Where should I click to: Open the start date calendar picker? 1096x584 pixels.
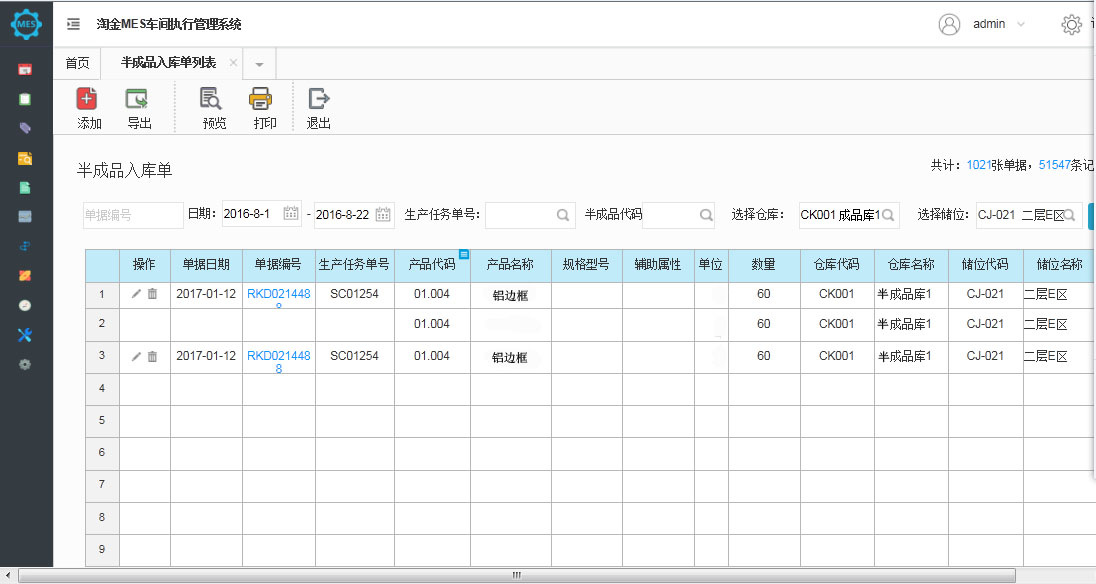click(291, 214)
